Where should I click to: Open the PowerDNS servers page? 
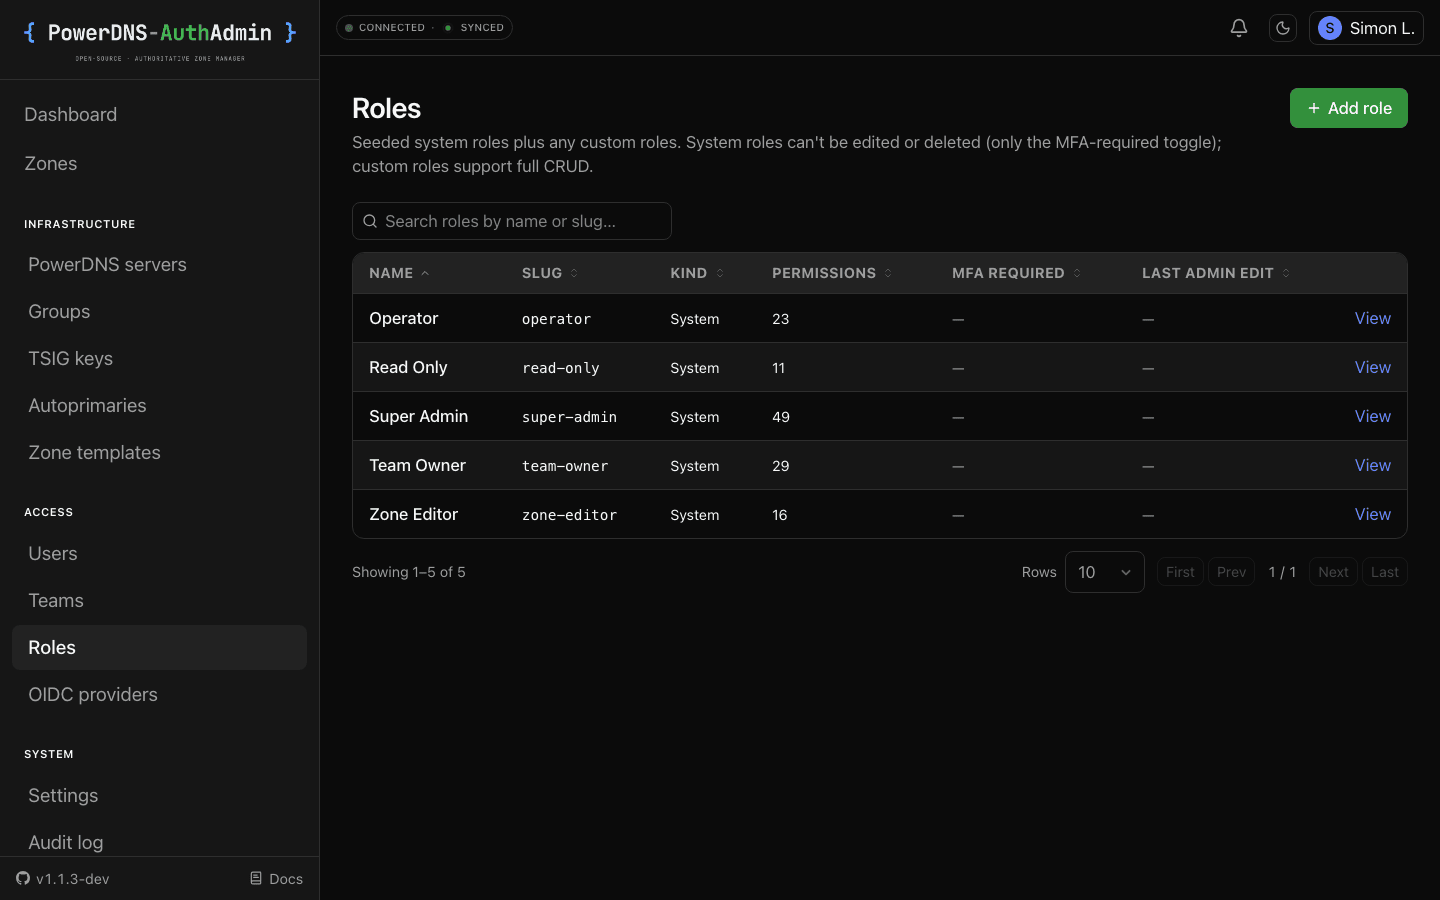pos(160,264)
